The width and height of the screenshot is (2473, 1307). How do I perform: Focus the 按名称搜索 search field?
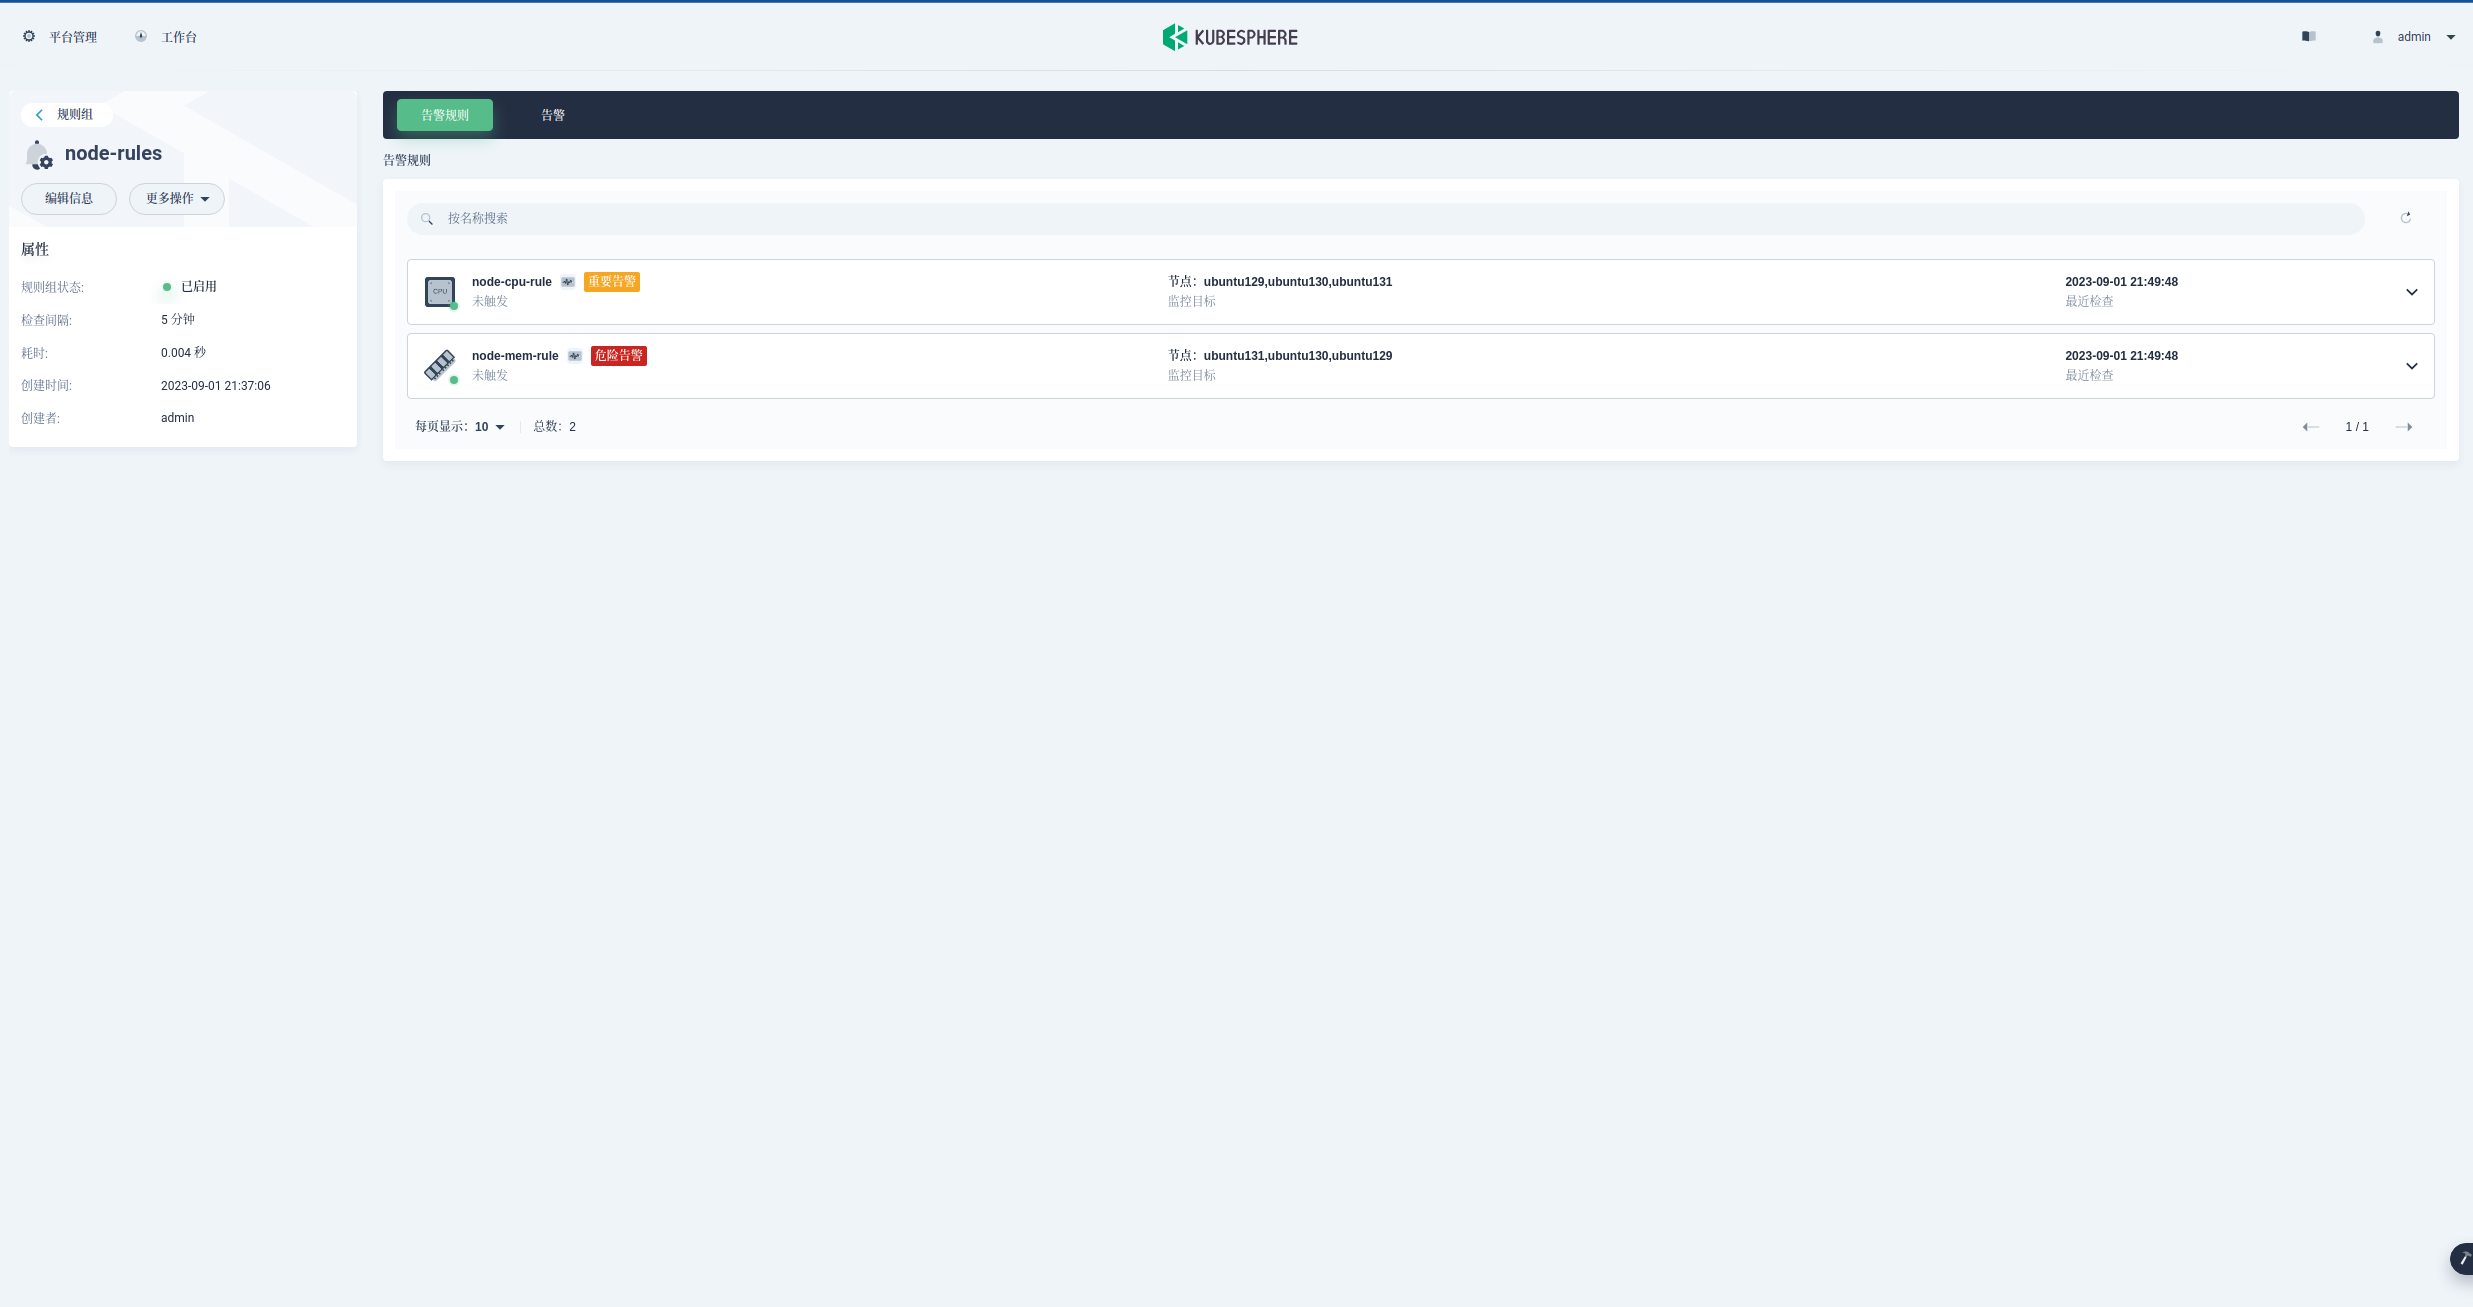1385,219
